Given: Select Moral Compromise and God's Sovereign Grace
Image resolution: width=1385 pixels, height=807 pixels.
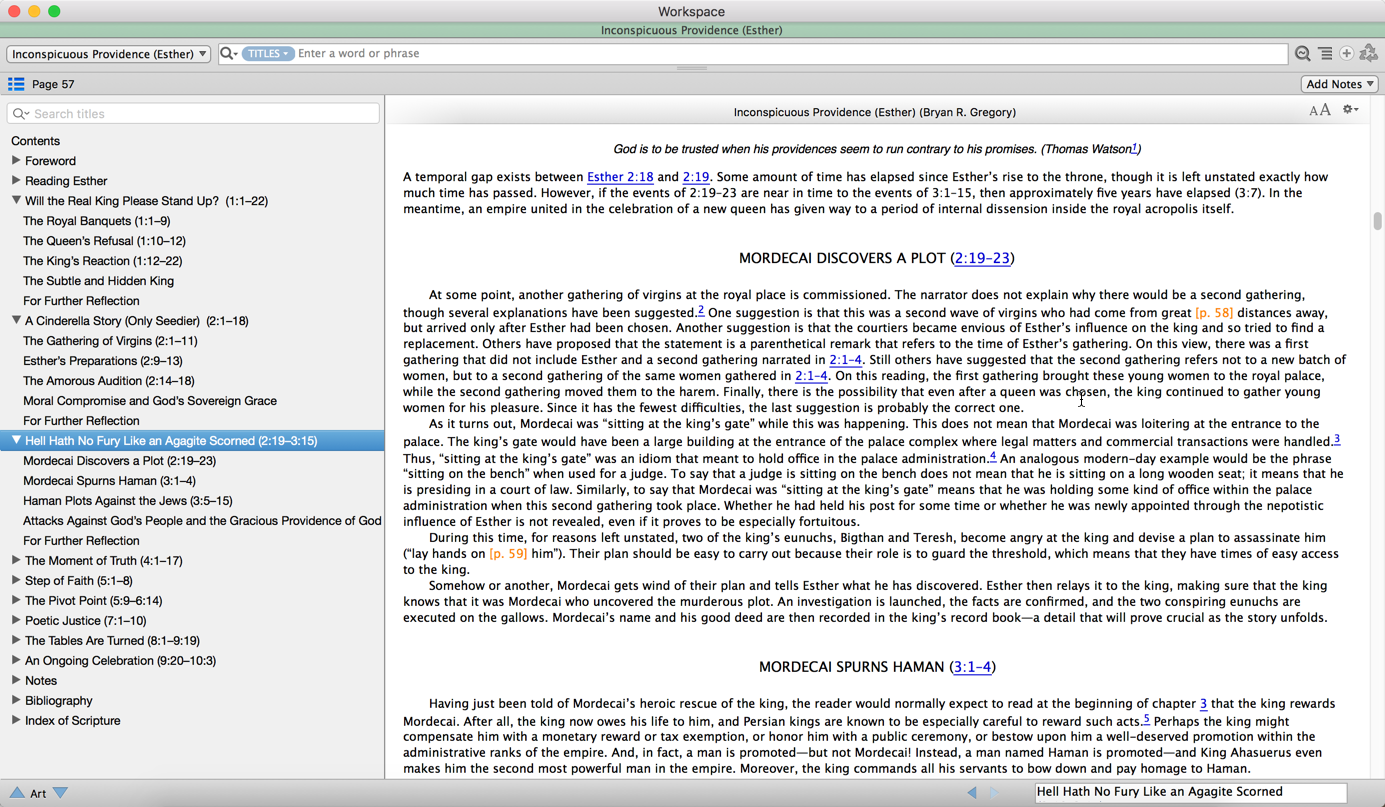Looking at the screenshot, I should pyautogui.click(x=150, y=401).
